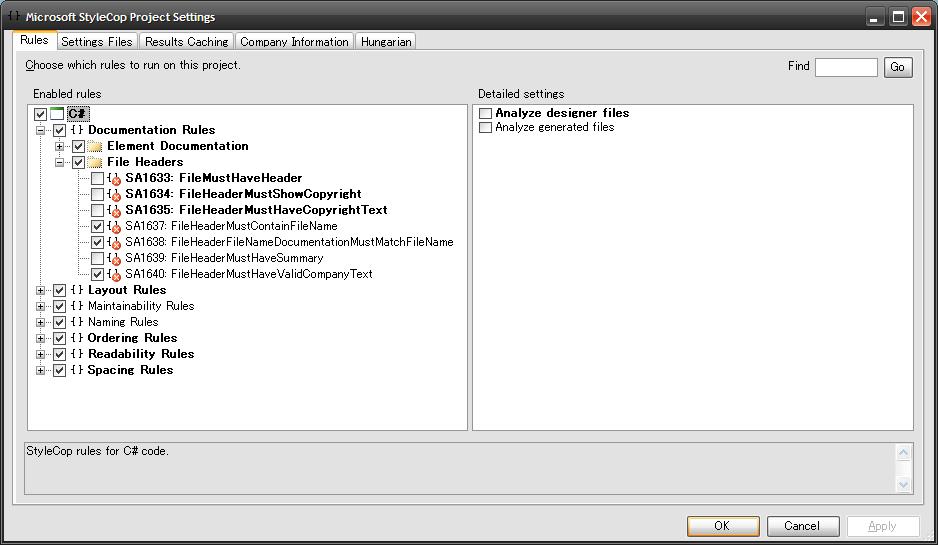Click description box scroll-down arrow
This screenshot has height=545, width=938.
[903, 484]
